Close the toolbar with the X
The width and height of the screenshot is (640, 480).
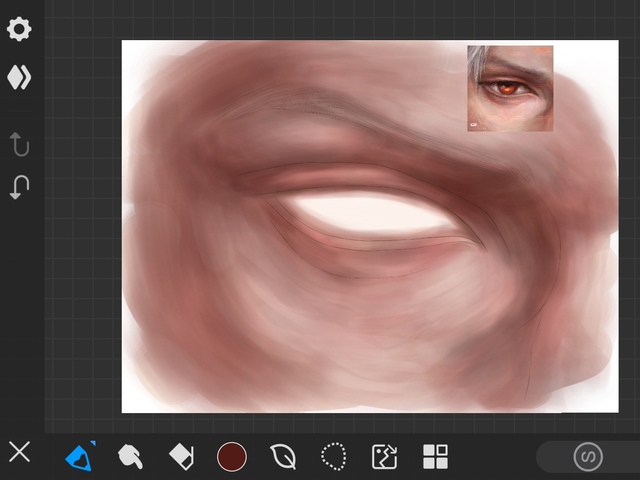click(19, 453)
